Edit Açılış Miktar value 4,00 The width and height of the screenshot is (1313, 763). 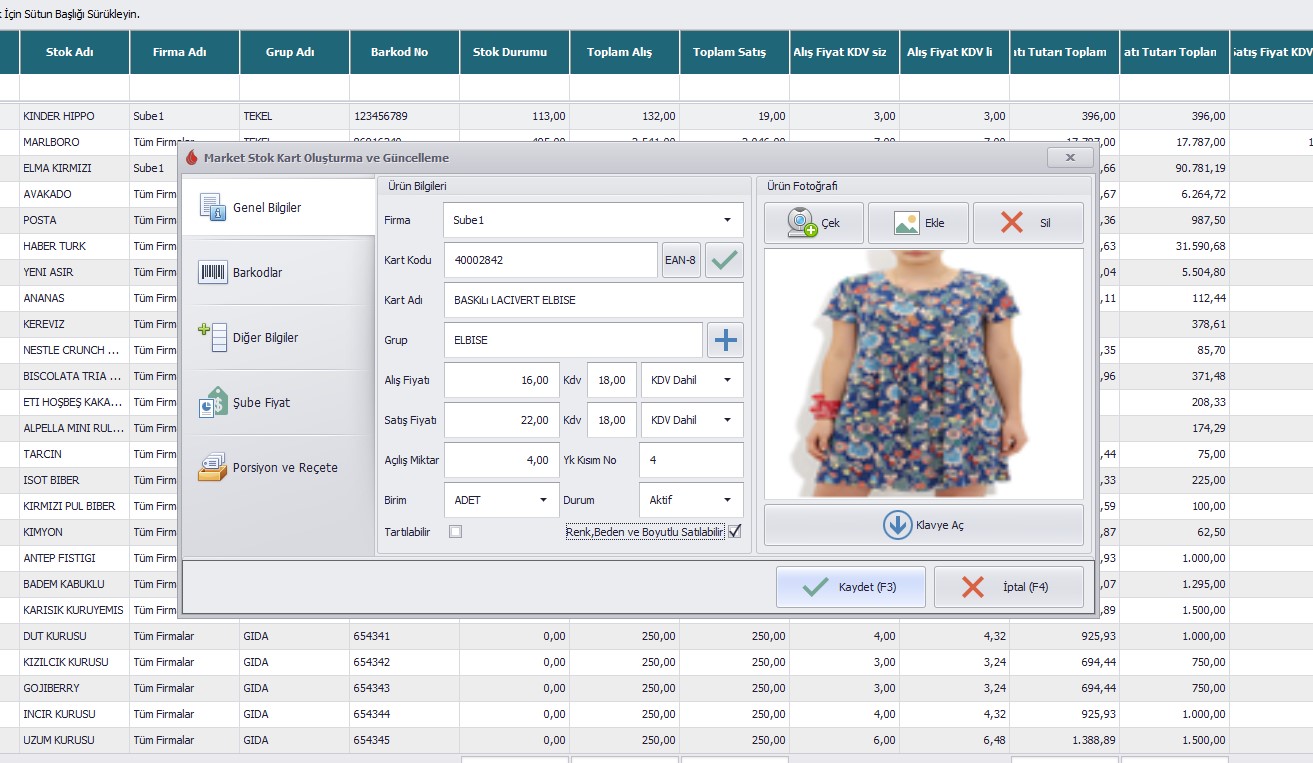click(x=501, y=460)
